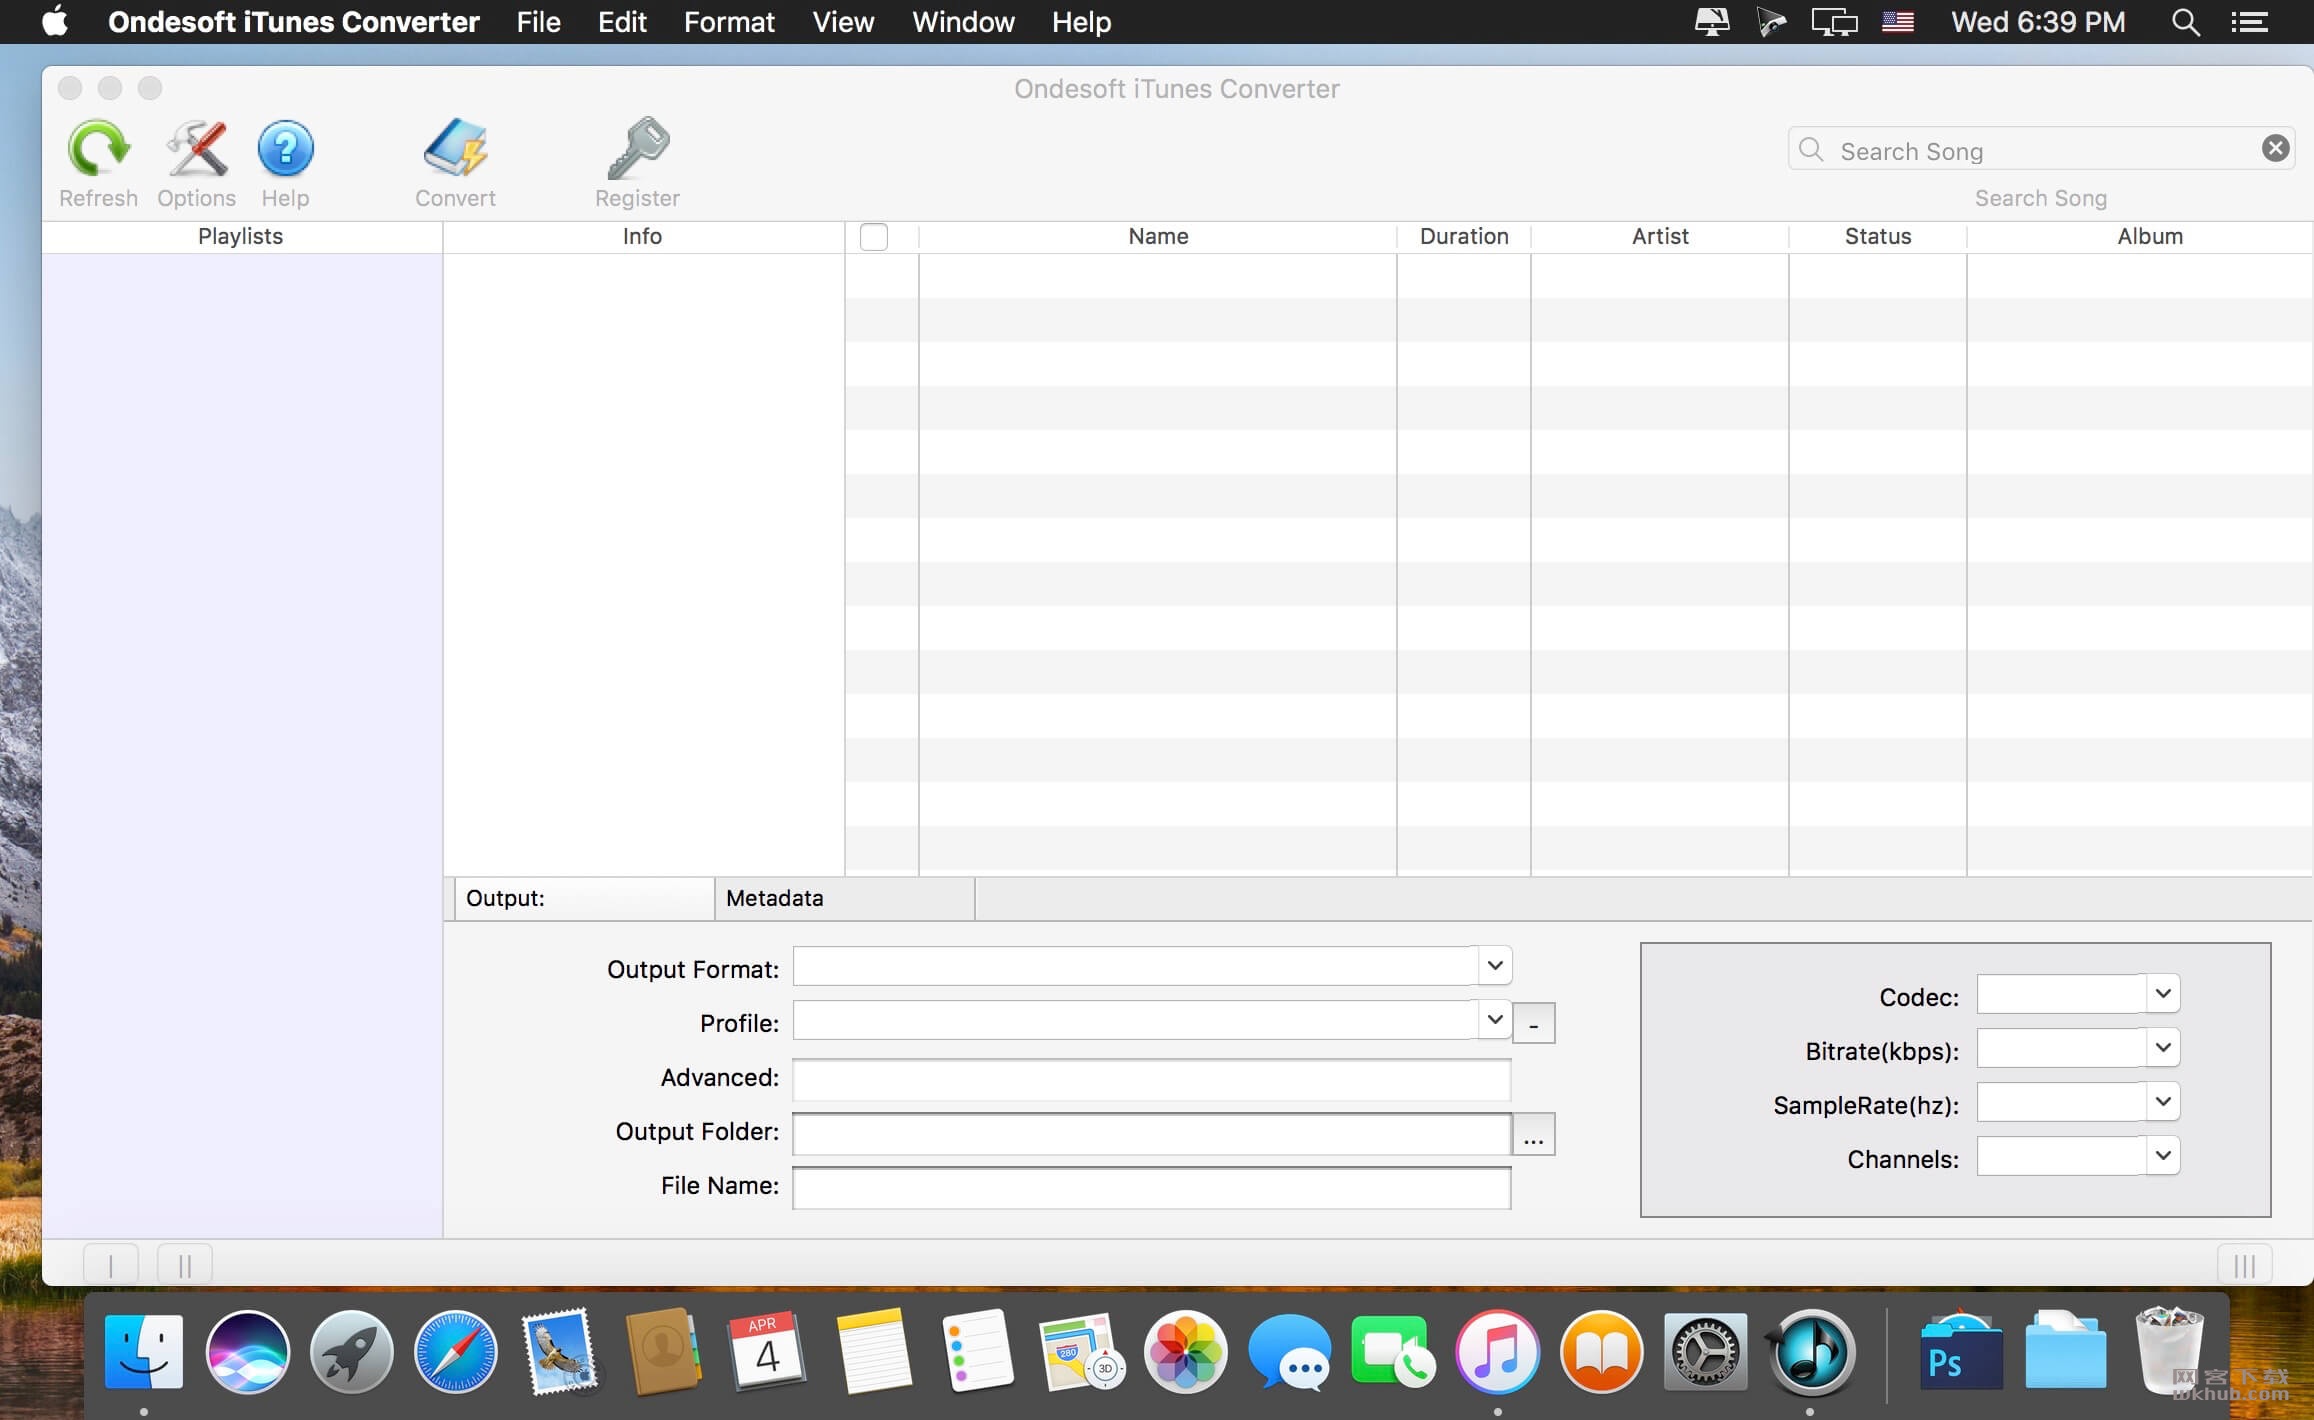Click the Advanced text field
Screen dimensions: 2314x1420
tap(1151, 1080)
